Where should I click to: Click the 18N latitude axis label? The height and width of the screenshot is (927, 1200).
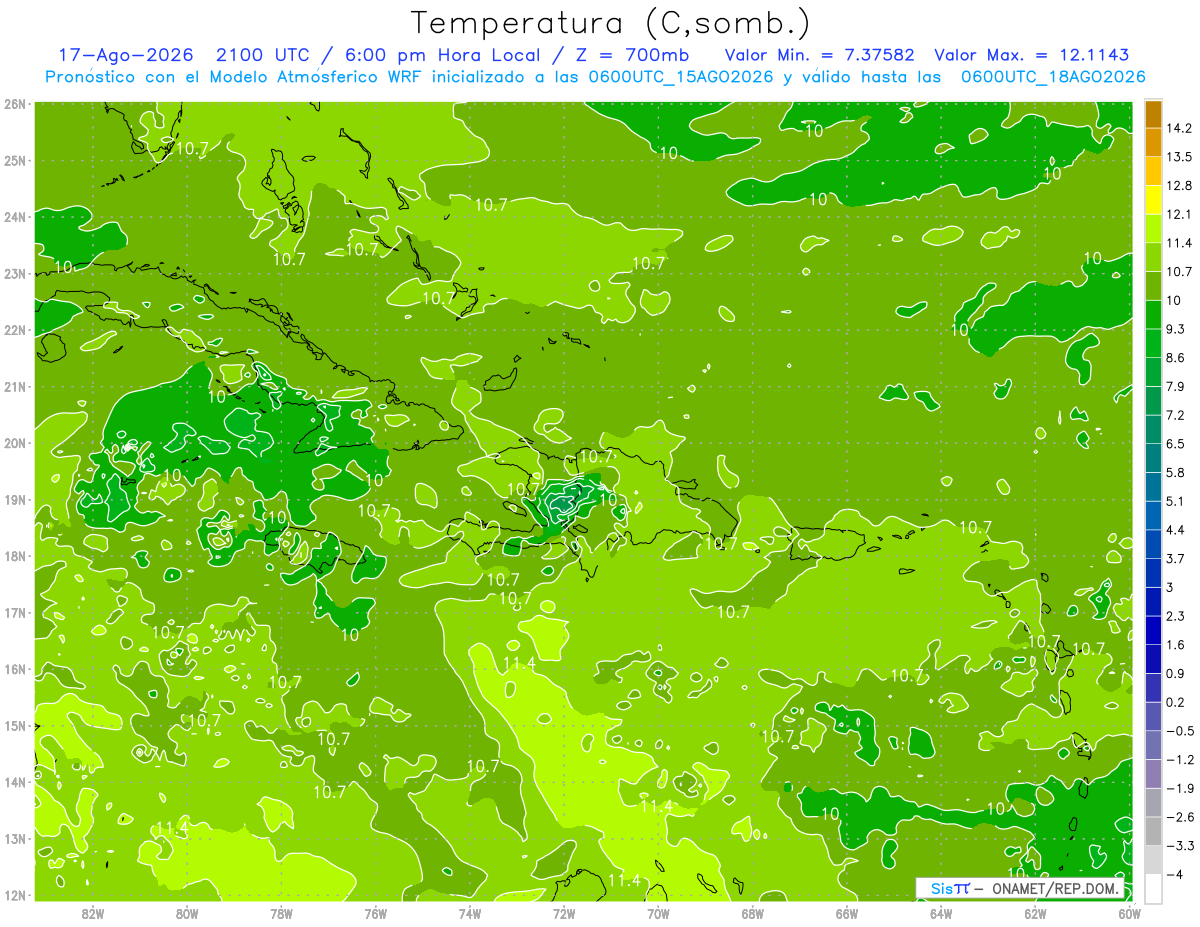(x=14, y=556)
